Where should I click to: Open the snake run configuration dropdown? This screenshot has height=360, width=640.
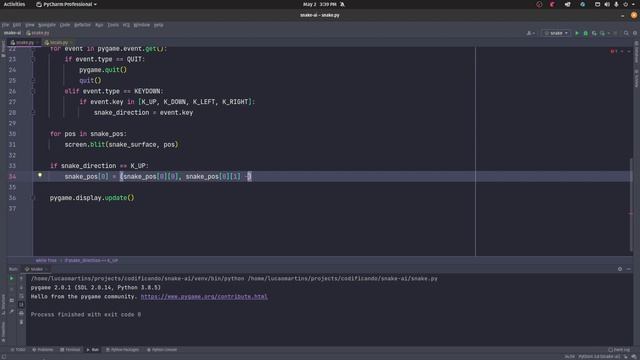[x=556, y=33]
